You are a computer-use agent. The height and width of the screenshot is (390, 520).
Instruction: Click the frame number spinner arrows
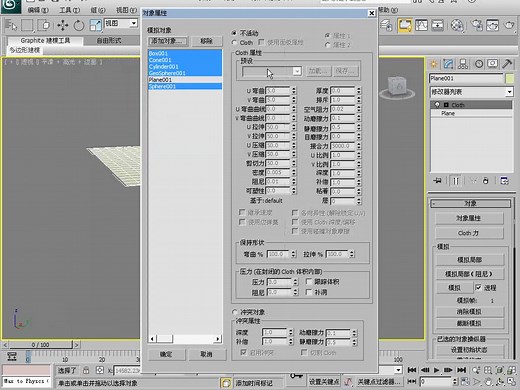tap(455, 381)
